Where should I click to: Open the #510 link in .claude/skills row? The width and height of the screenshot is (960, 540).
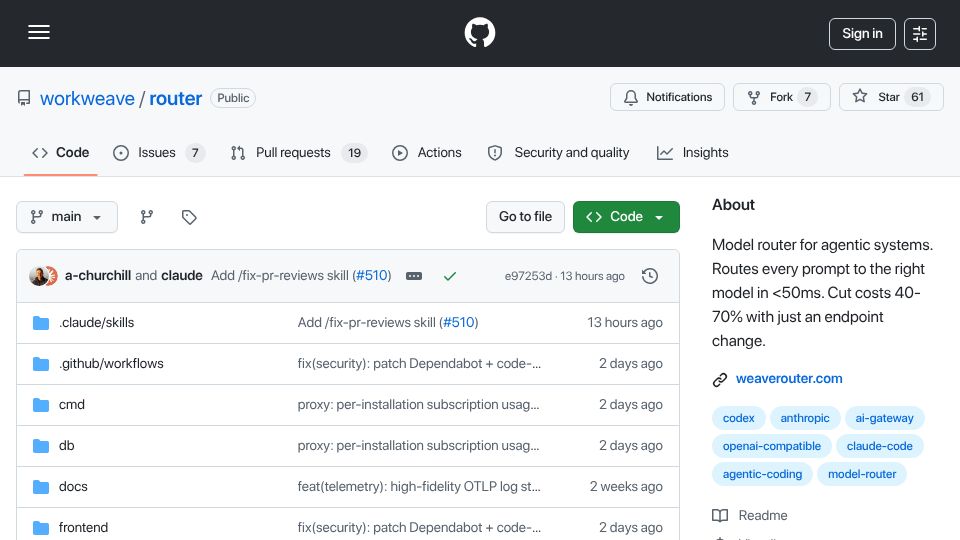[459, 323]
